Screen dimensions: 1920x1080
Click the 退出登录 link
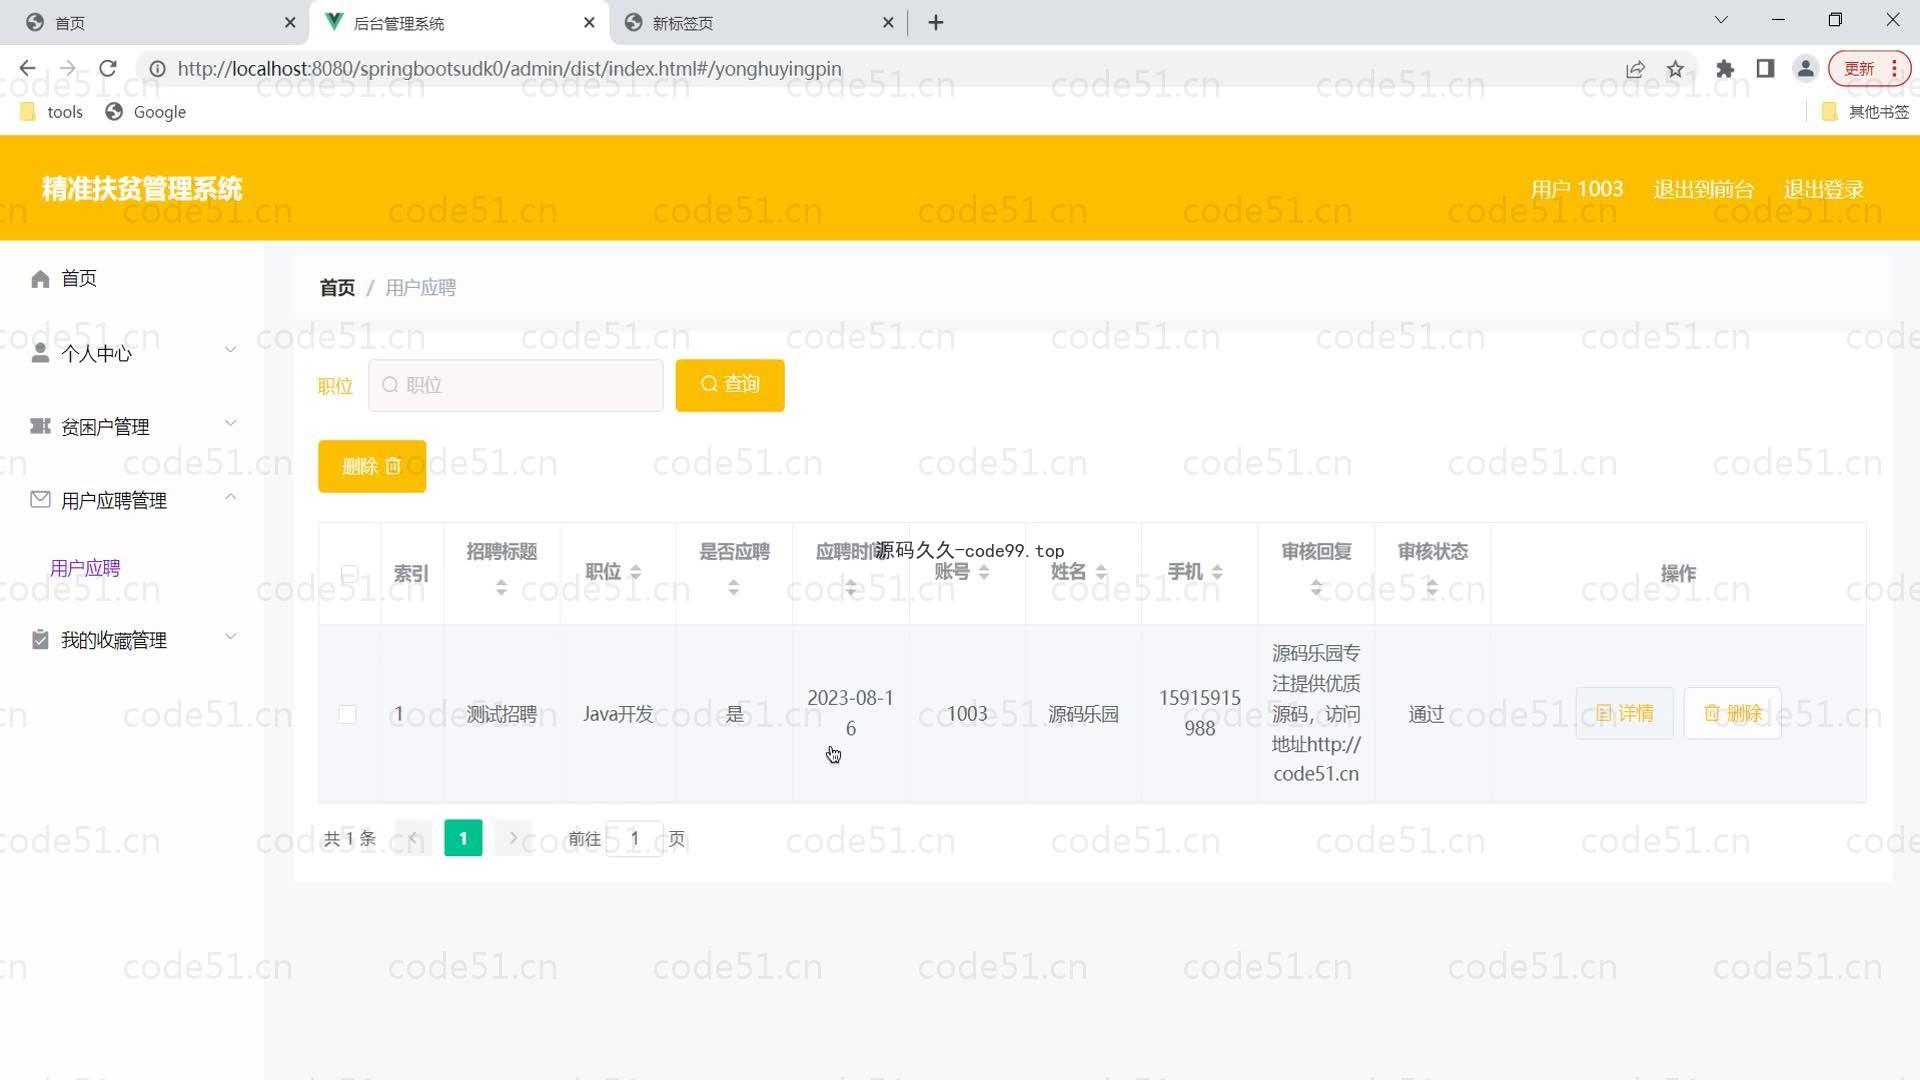(1823, 189)
